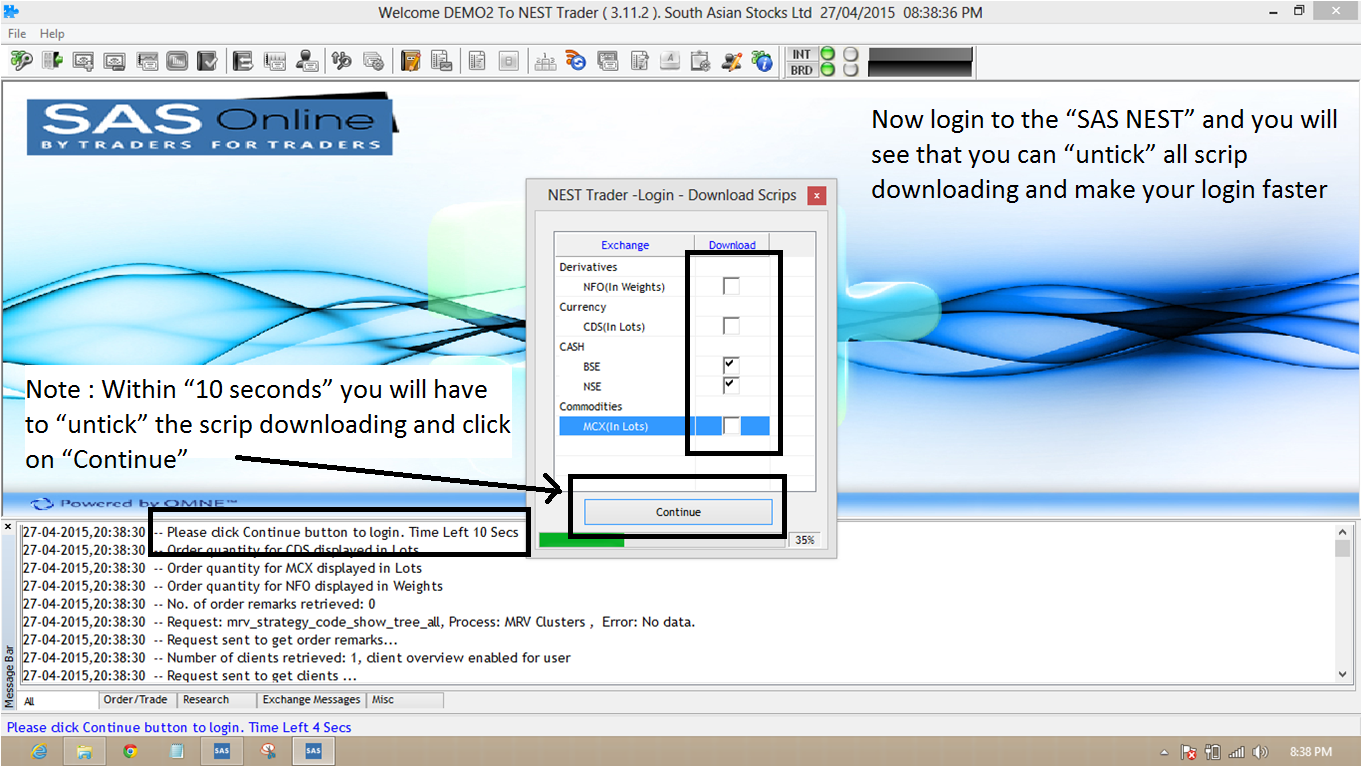Screen dimensions: 1362x767
Task: Click the bar-graph with ticket icon
Action: pos(274,61)
